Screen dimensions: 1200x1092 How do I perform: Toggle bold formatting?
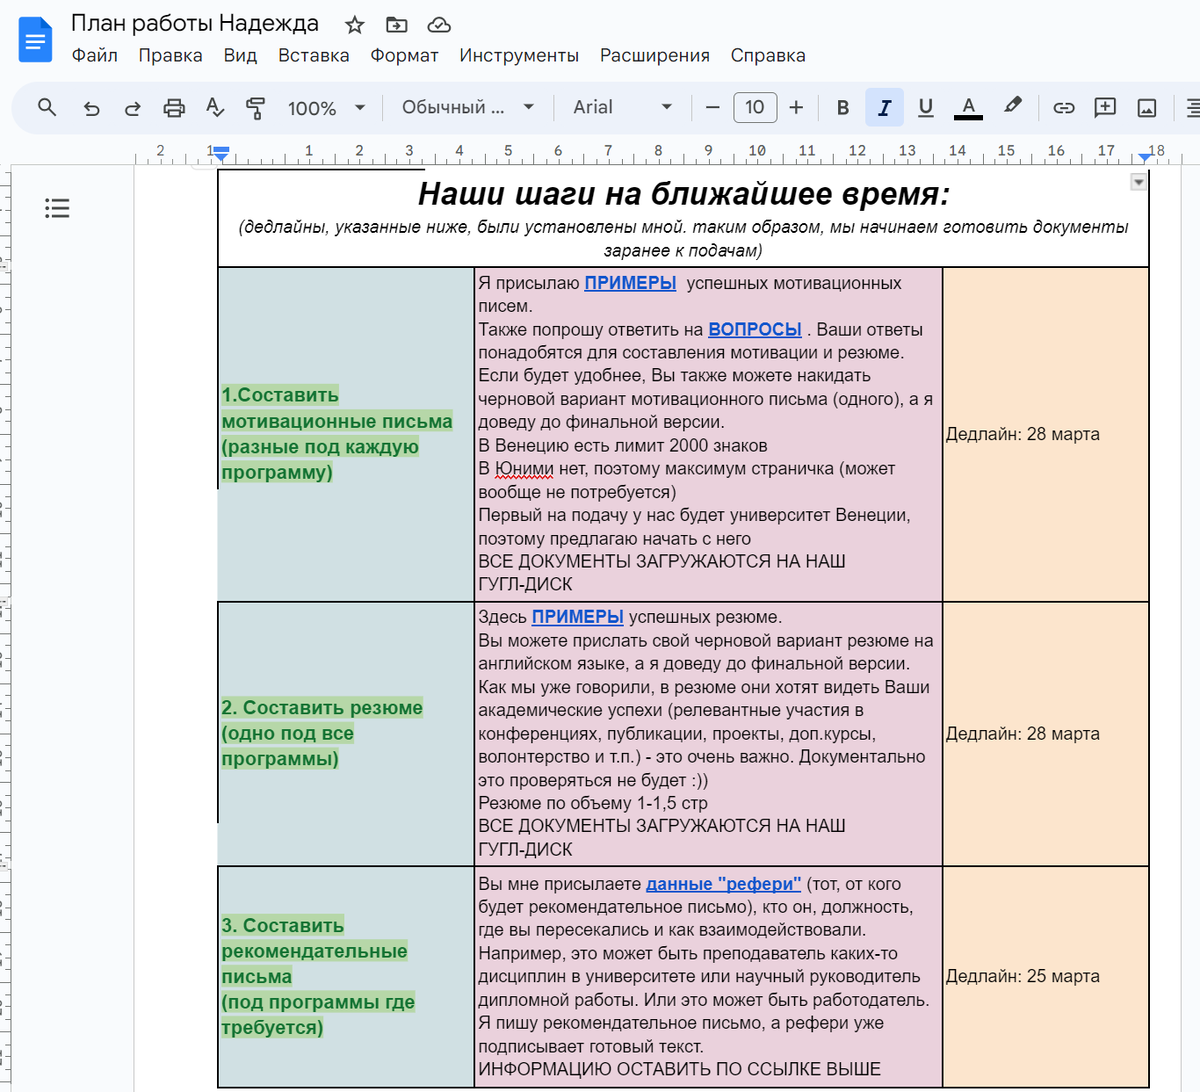843,107
